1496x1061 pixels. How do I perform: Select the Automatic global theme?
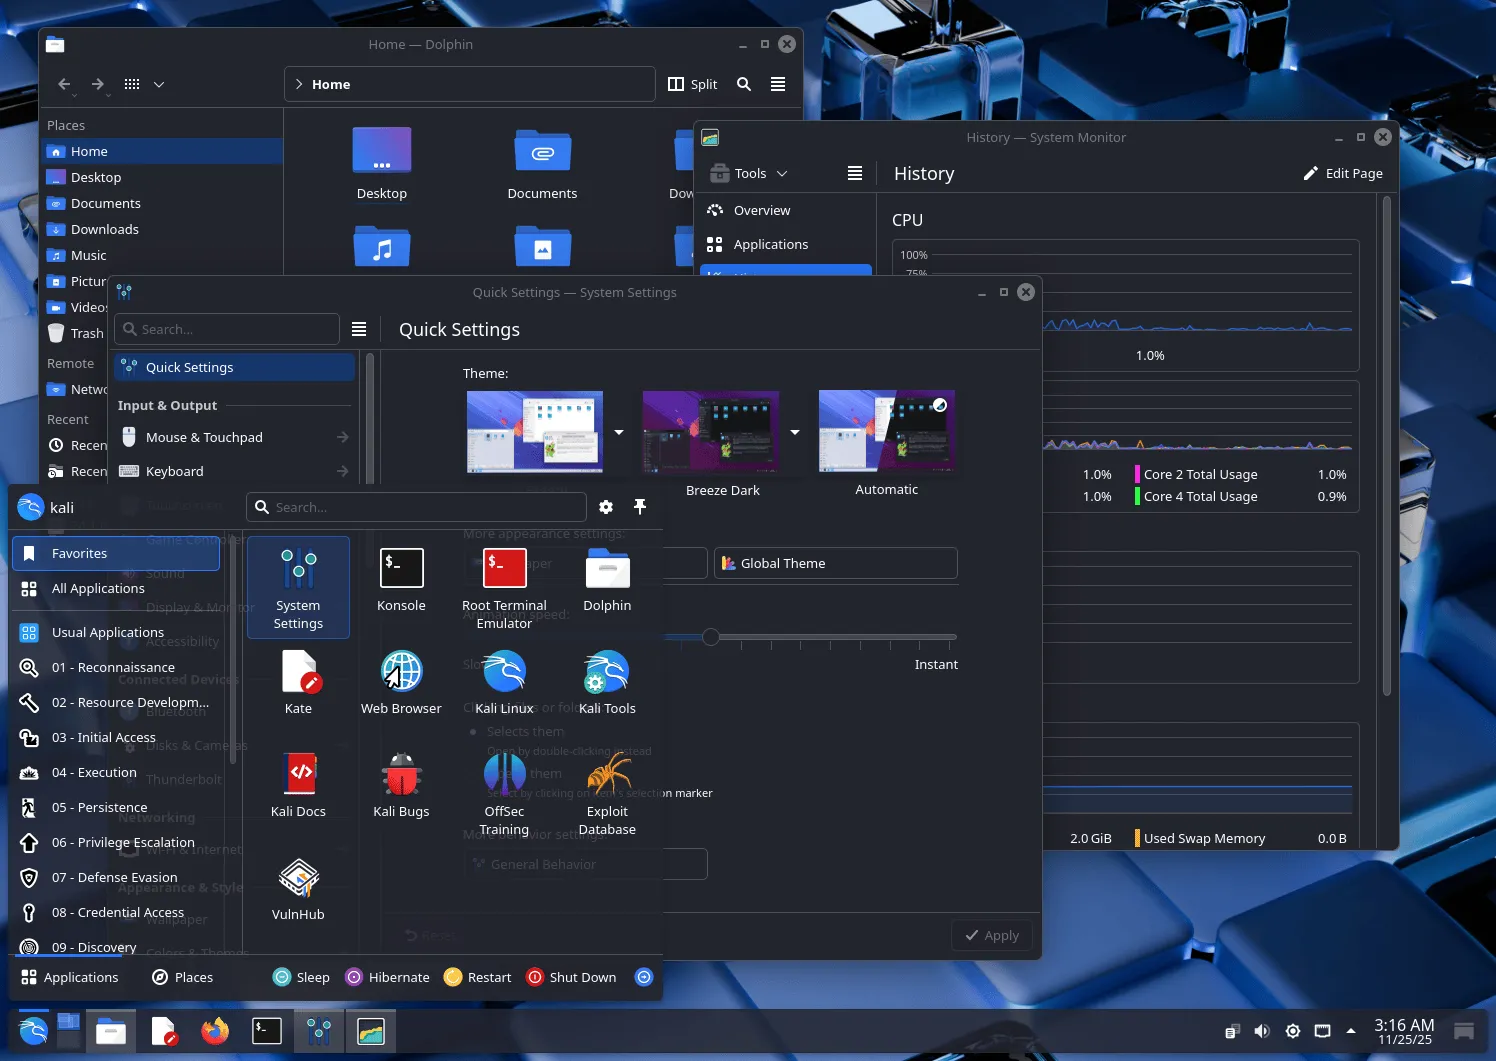tap(886, 431)
